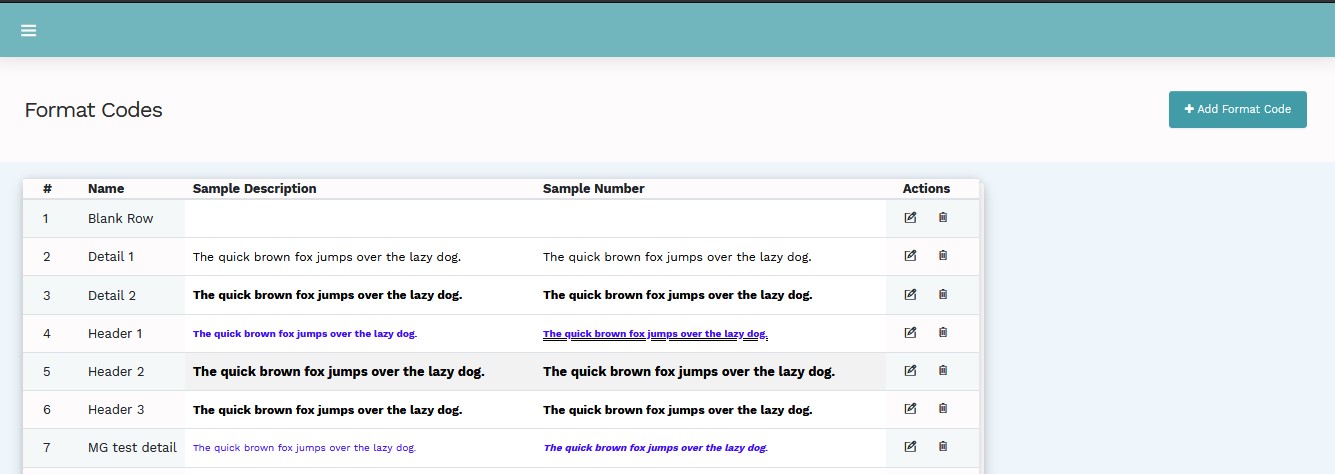Edit the Blank Row format code
This screenshot has width=1335, height=474.
(x=910, y=218)
